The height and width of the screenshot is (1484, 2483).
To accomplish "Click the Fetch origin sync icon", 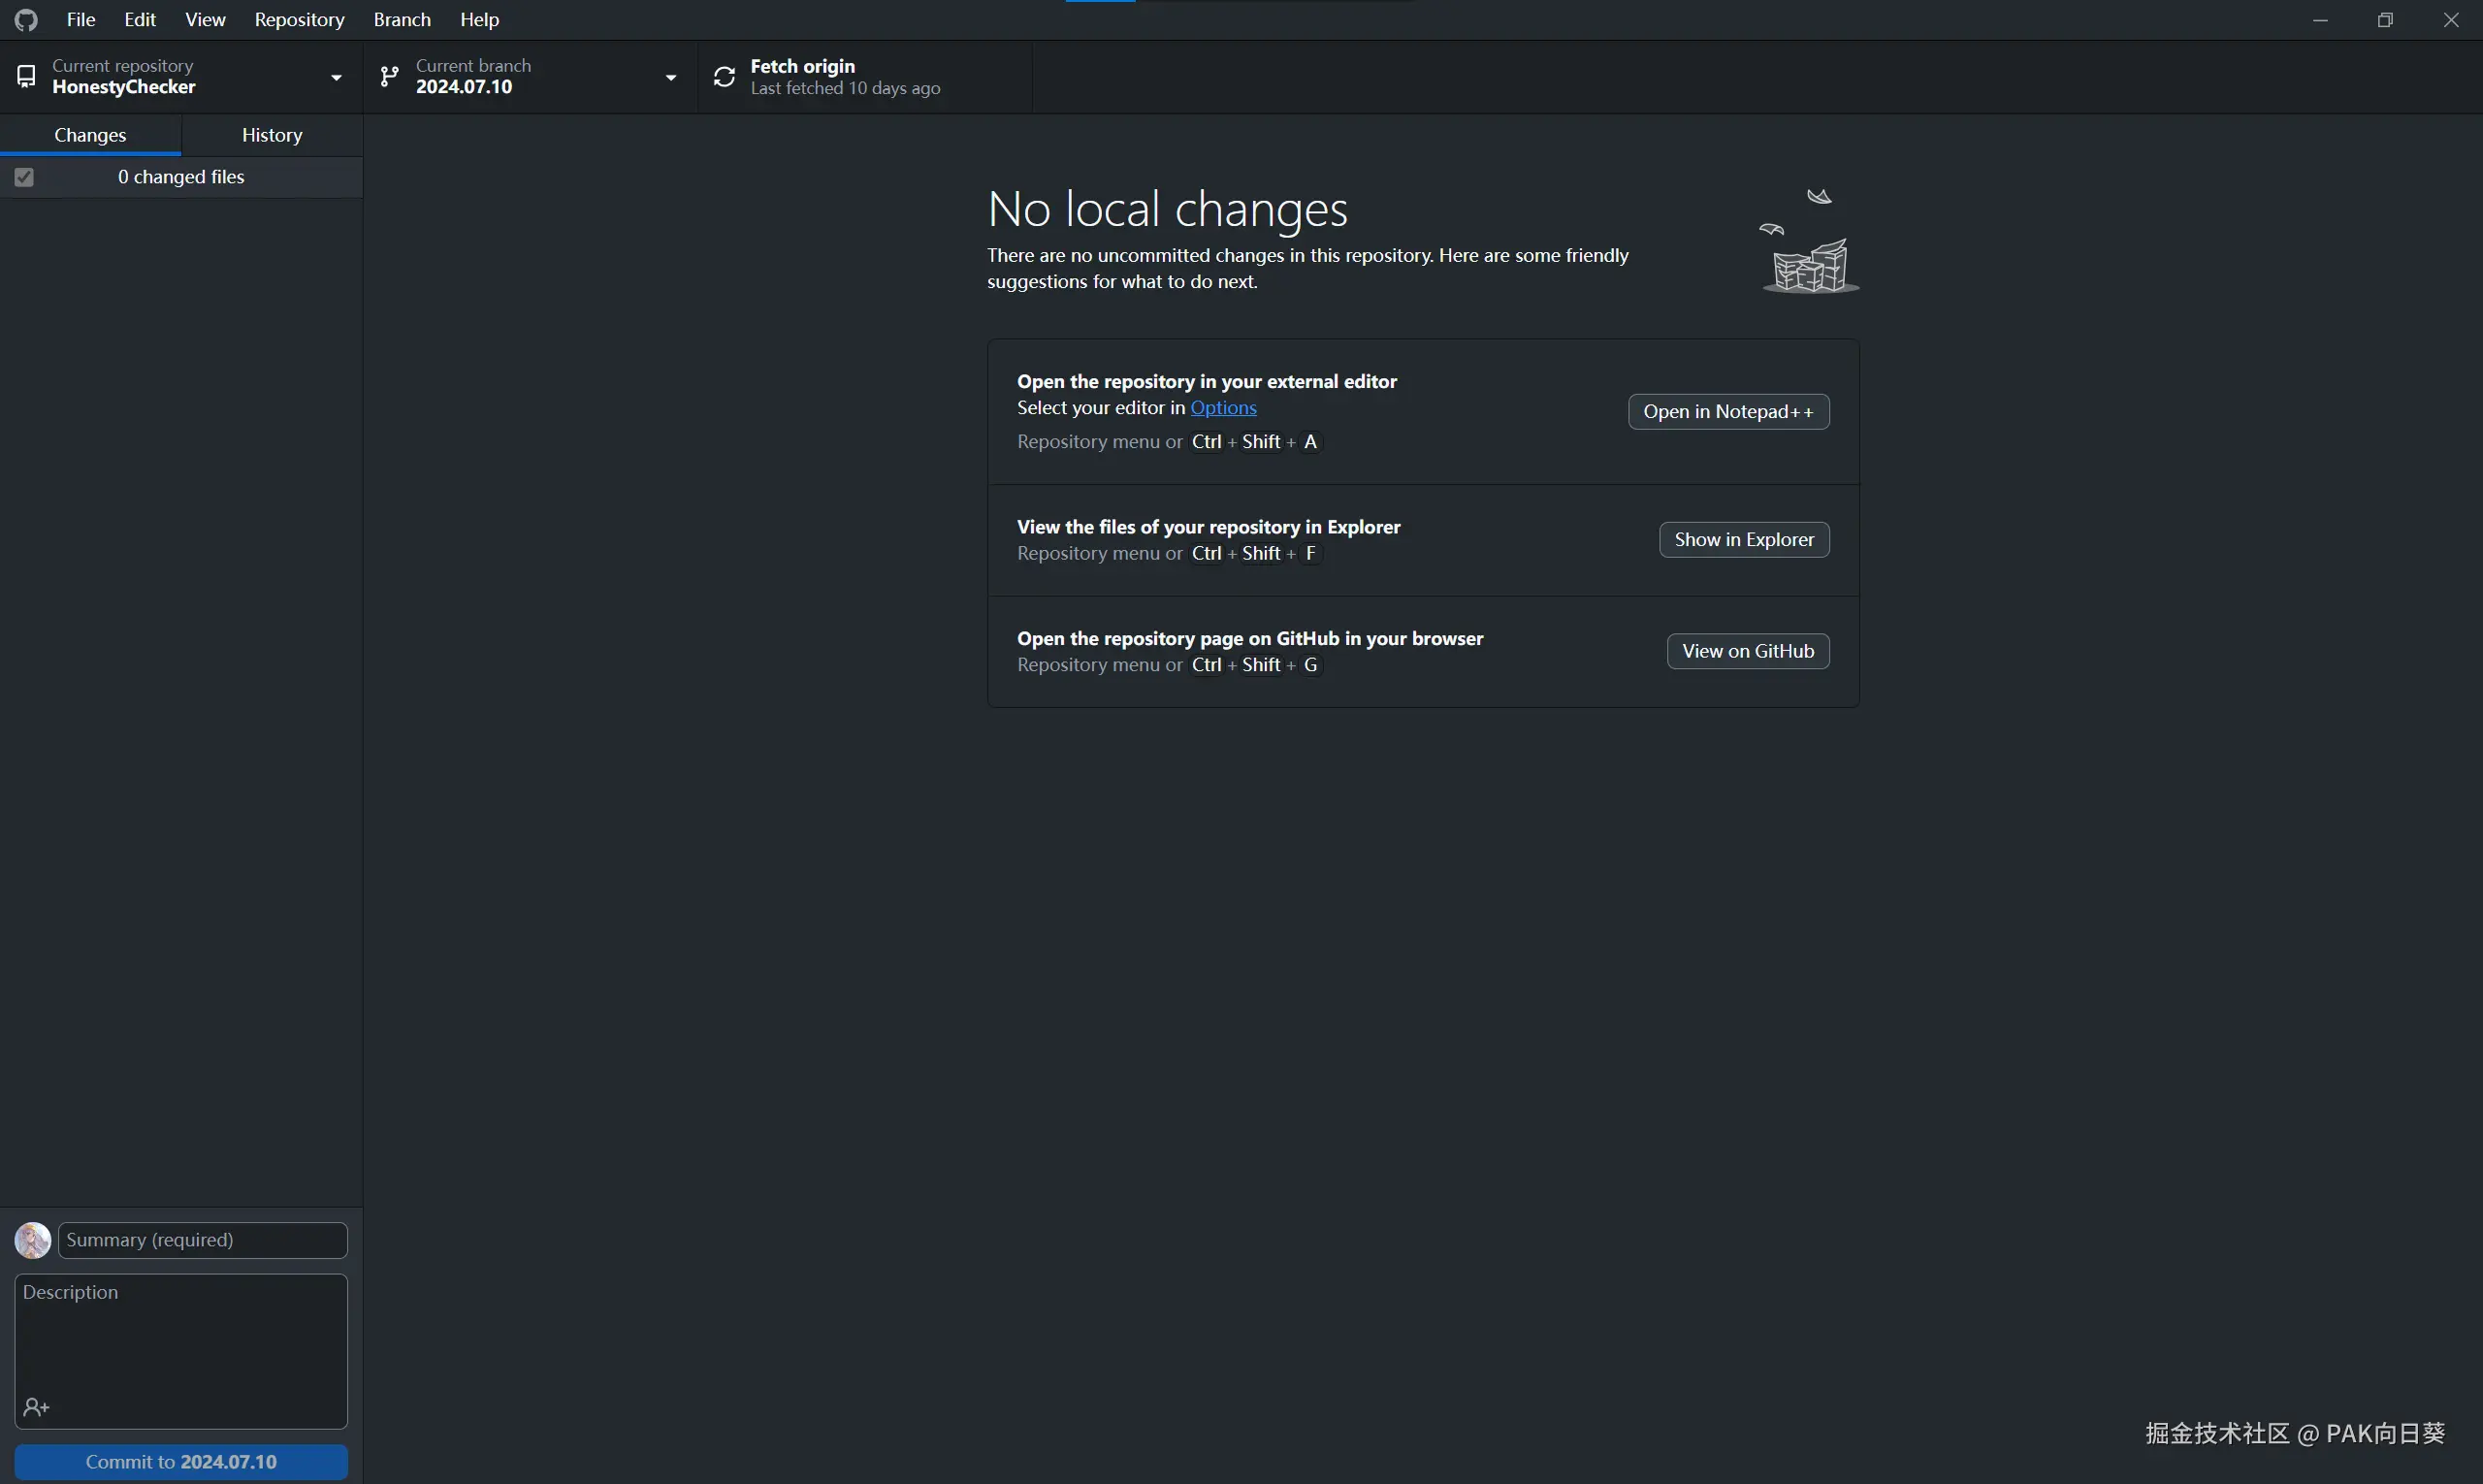I will [x=724, y=76].
